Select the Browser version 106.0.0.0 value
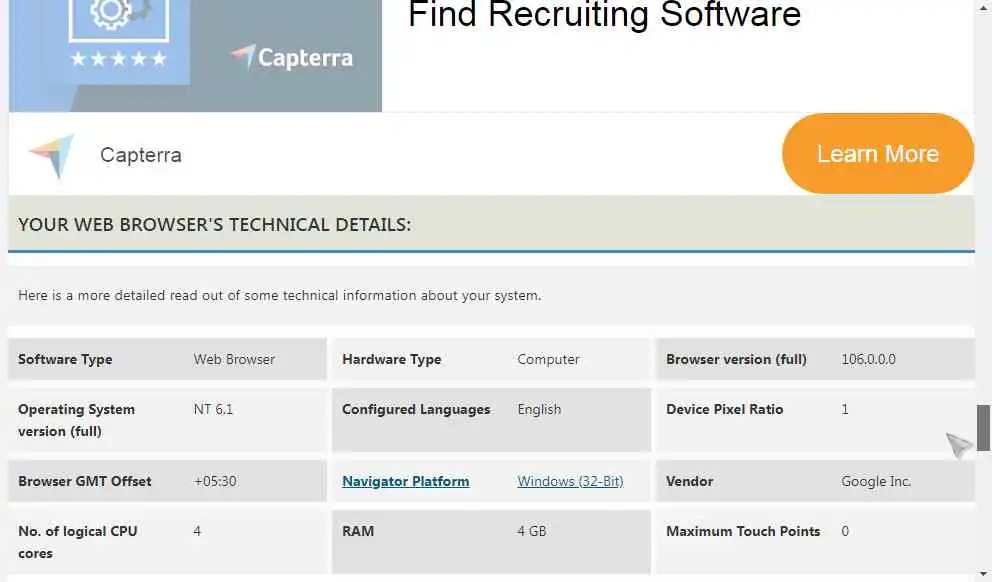 pyautogui.click(x=868, y=359)
